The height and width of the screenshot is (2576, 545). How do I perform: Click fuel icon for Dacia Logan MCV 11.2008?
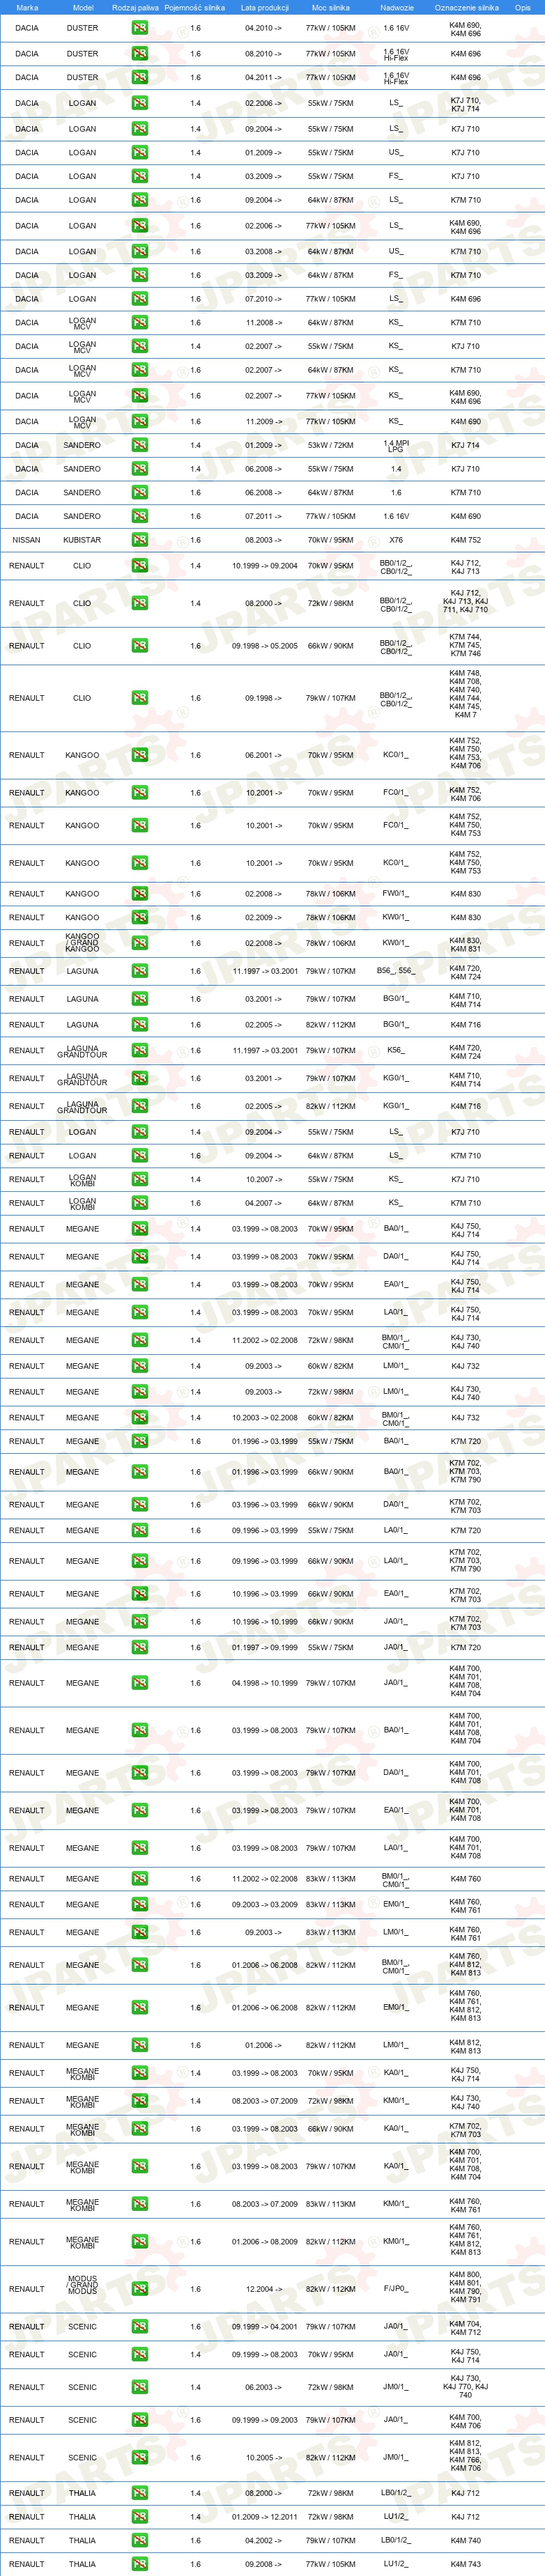coord(139,323)
